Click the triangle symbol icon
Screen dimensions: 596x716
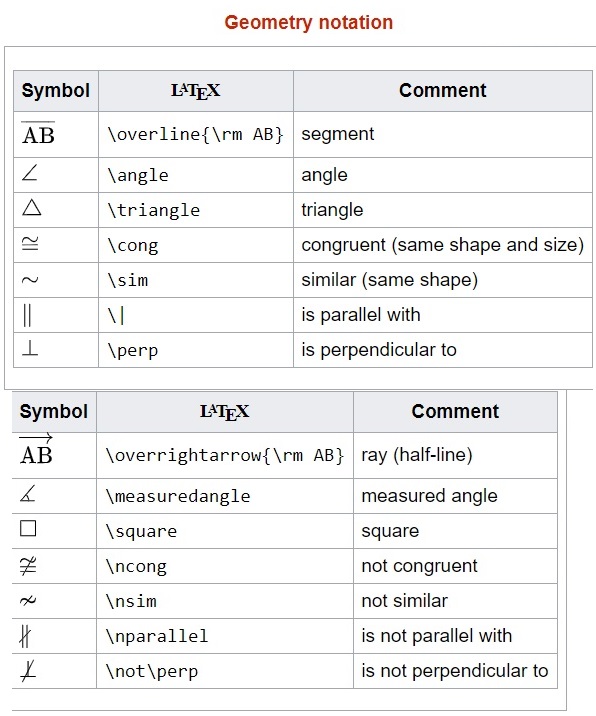coord(32,208)
